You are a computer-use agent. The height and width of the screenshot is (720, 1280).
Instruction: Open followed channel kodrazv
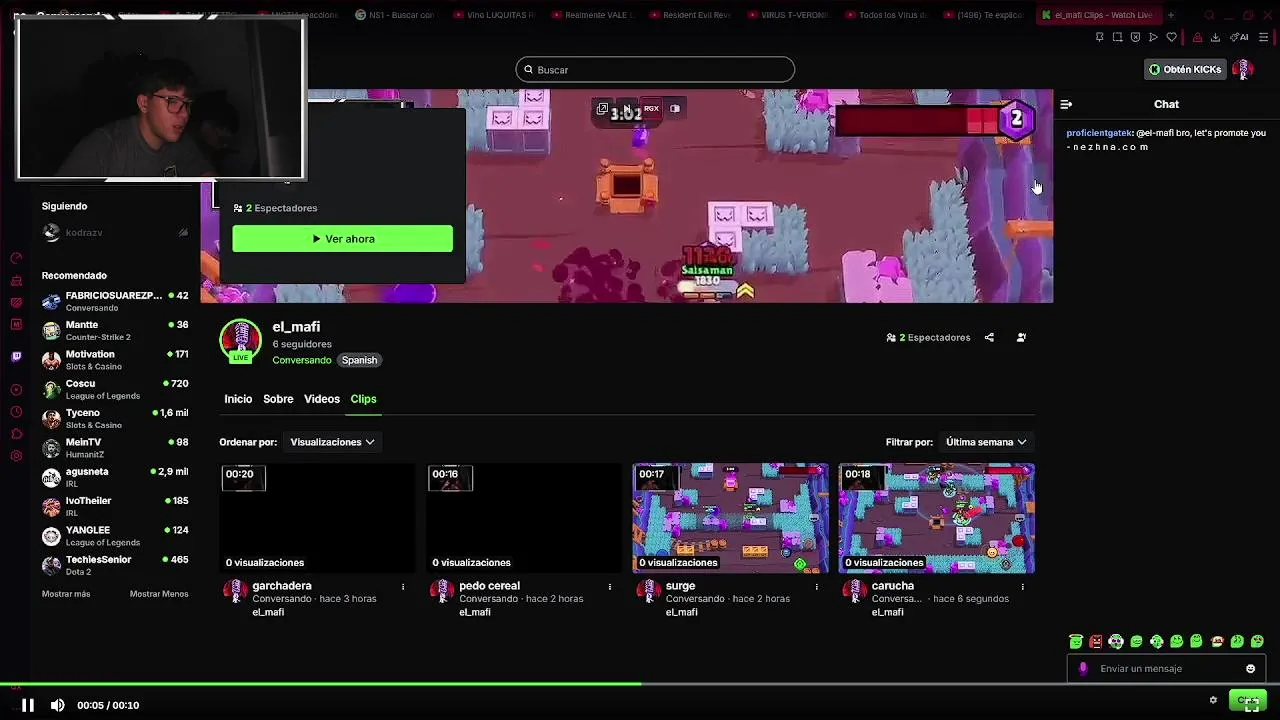(x=115, y=233)
